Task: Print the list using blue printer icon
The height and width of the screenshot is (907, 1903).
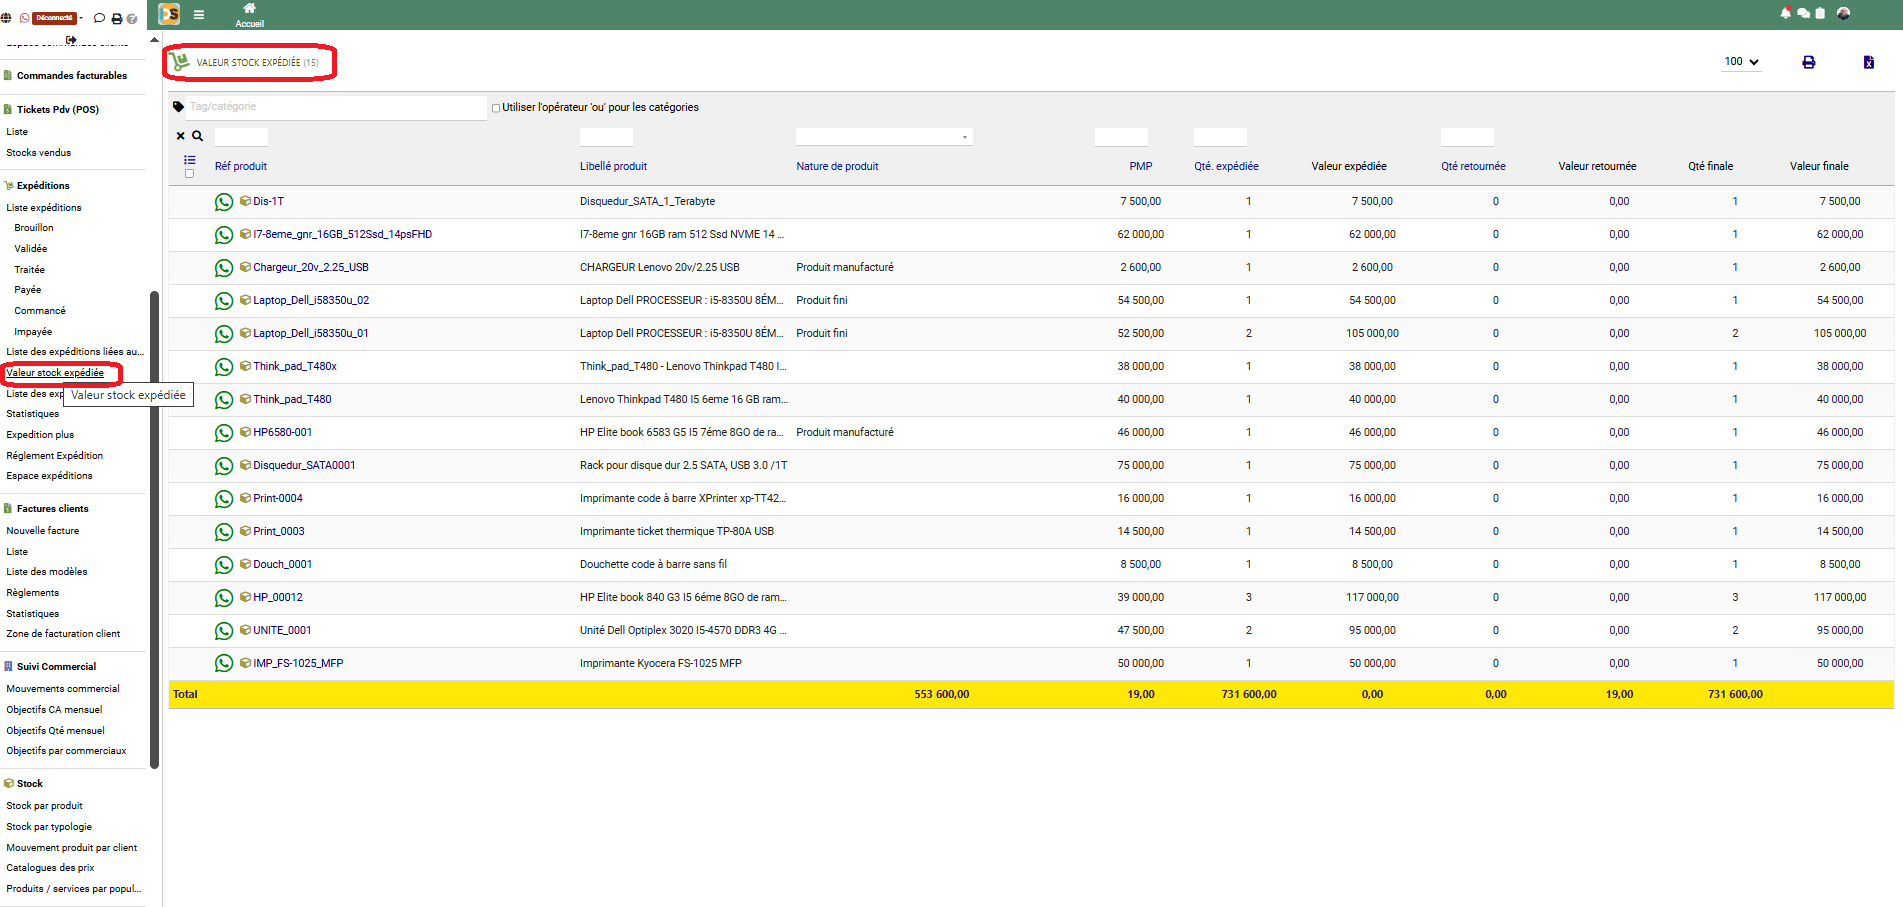Action: tap(1808, 62)
